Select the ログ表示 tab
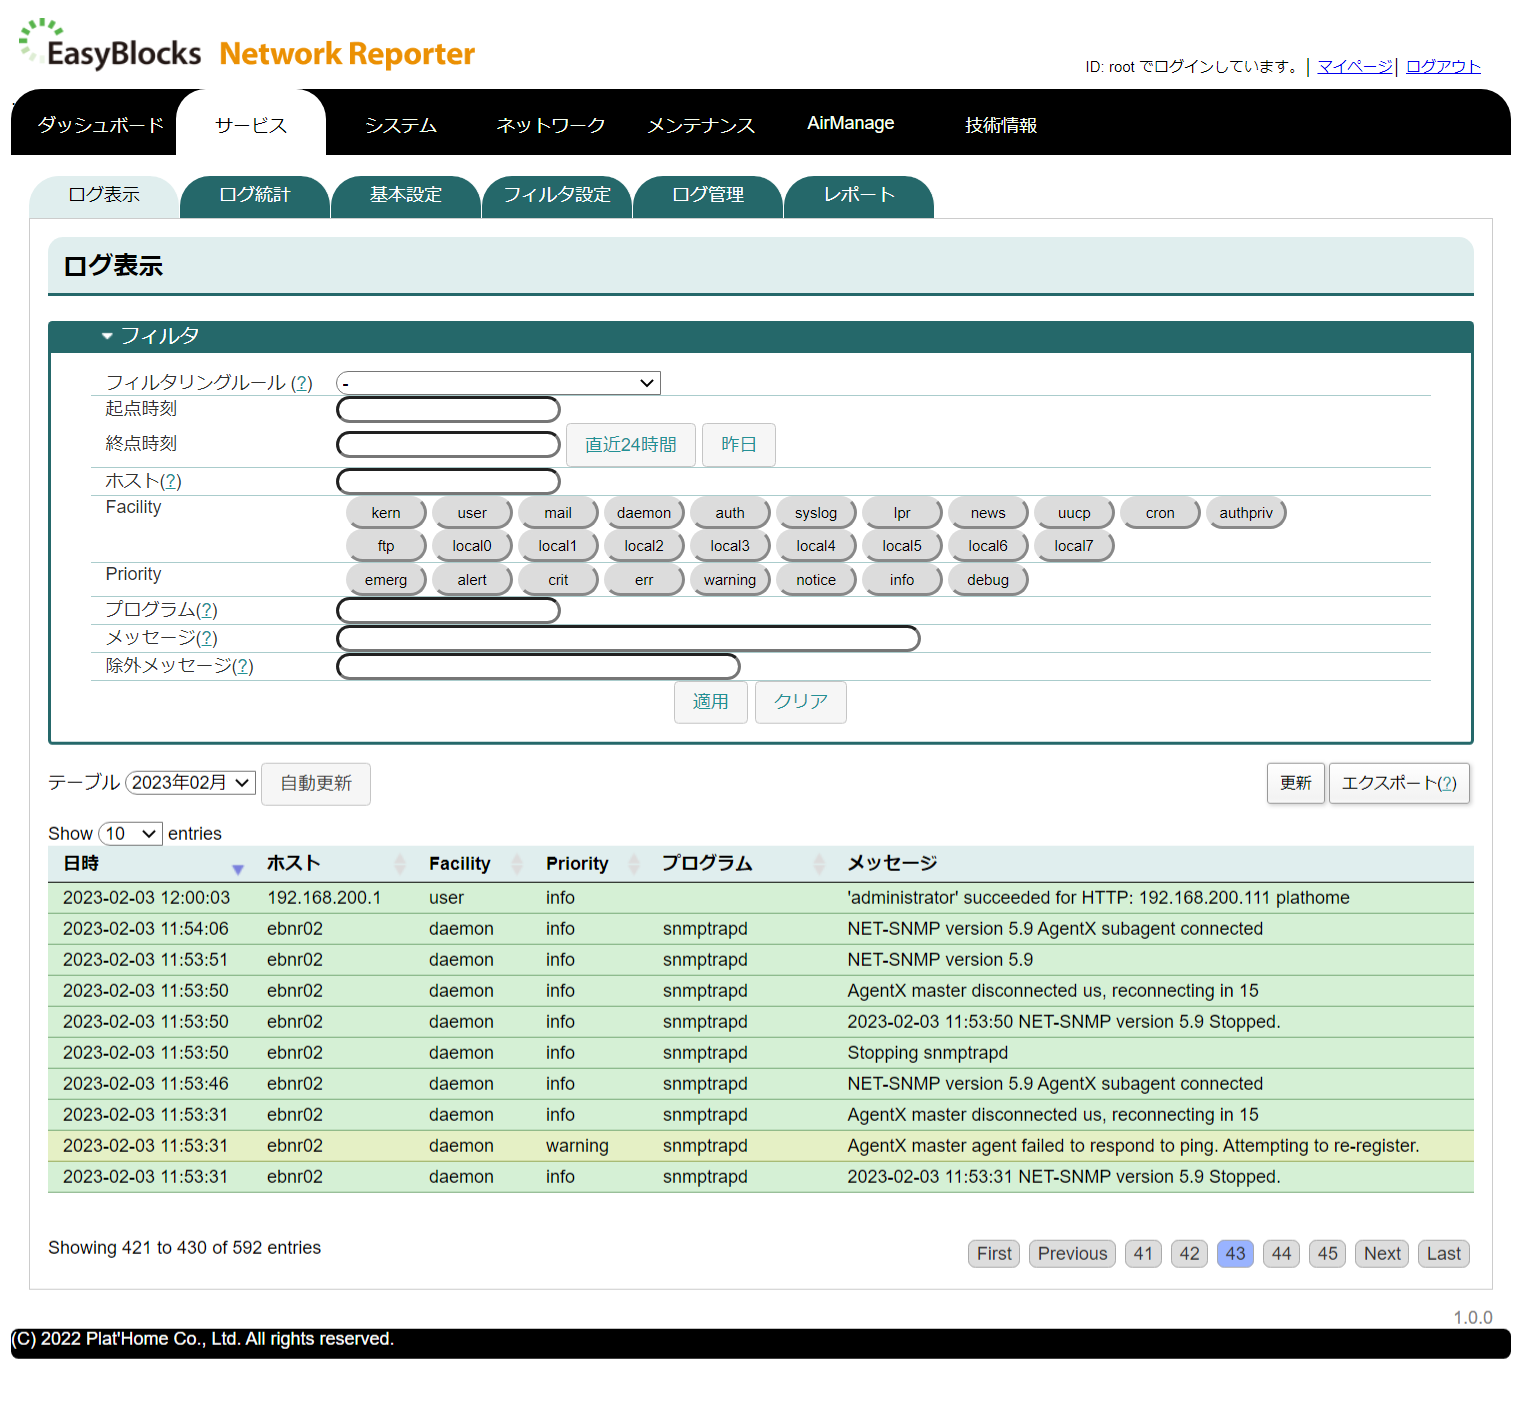 [x=104, y=196]
